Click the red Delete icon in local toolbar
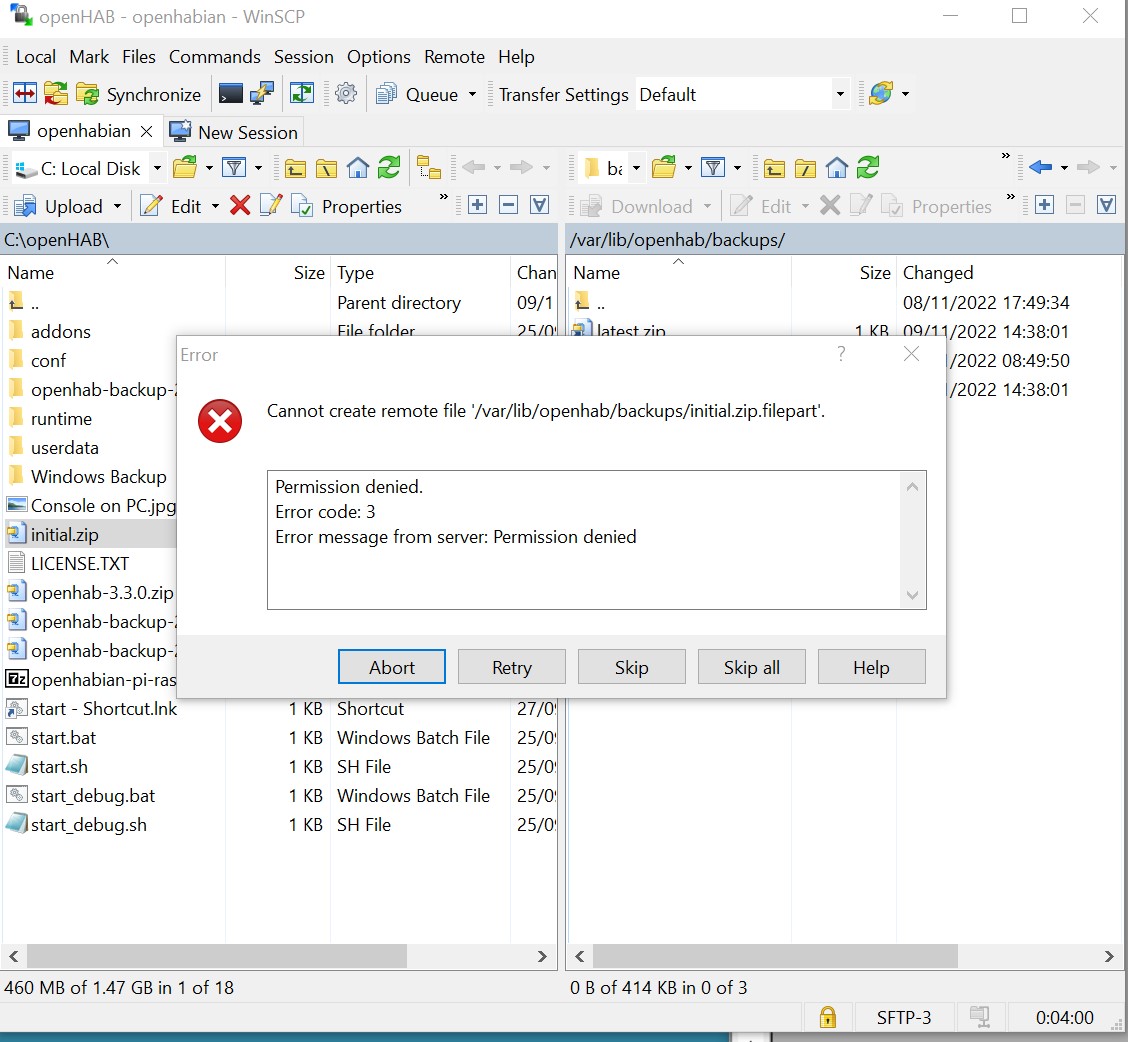 (x=240, y=206)
